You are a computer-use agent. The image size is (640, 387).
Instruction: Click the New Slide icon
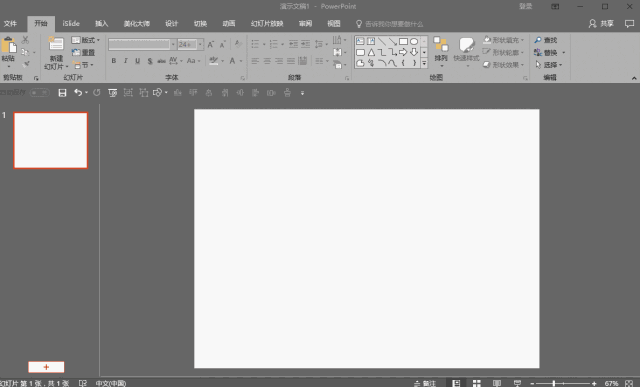(x=56, y=44)
